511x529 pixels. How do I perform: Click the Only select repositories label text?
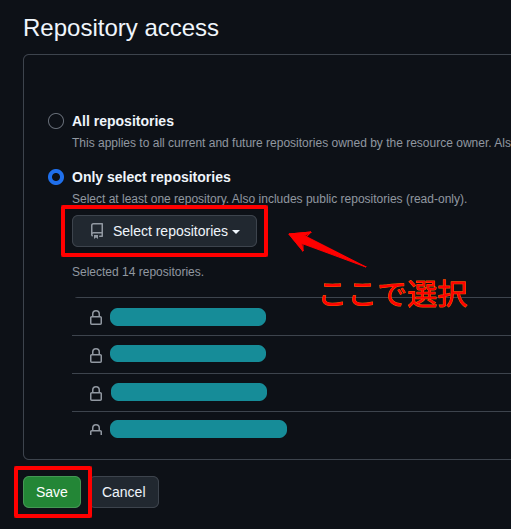(151, 177)
